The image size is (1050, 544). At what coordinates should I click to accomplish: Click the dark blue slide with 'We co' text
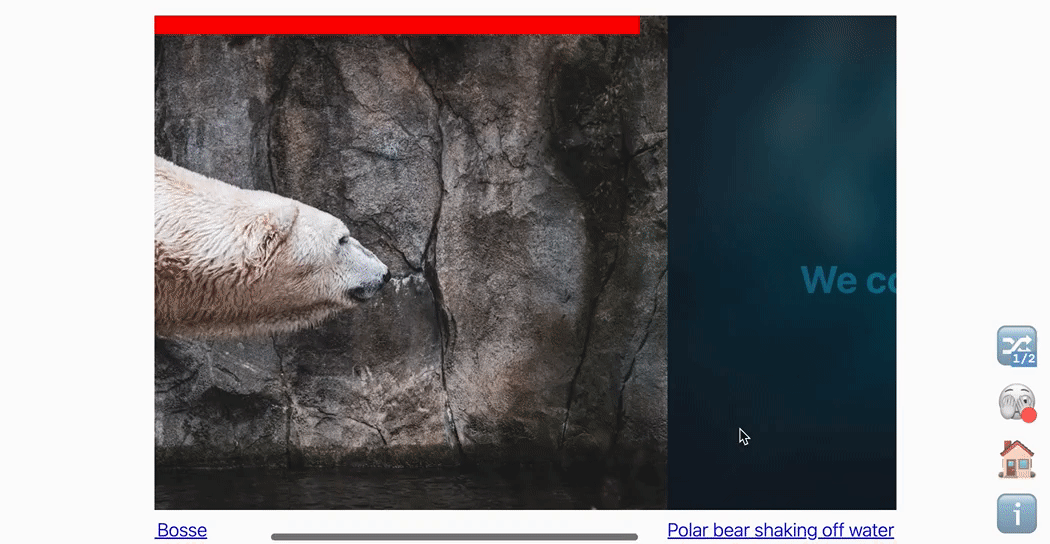(x=781, y=263)
